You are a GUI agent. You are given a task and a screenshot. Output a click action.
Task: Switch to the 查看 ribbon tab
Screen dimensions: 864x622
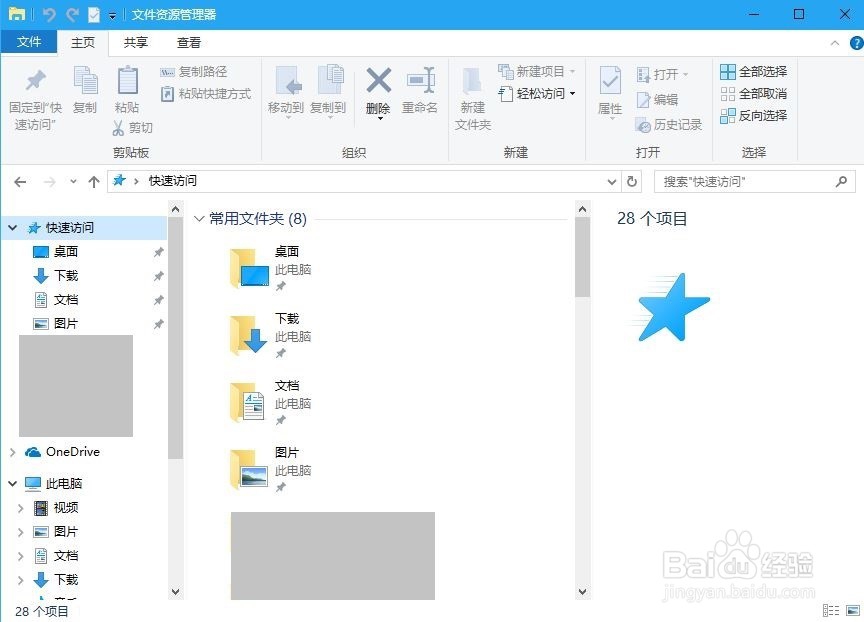tap(188, 43)
